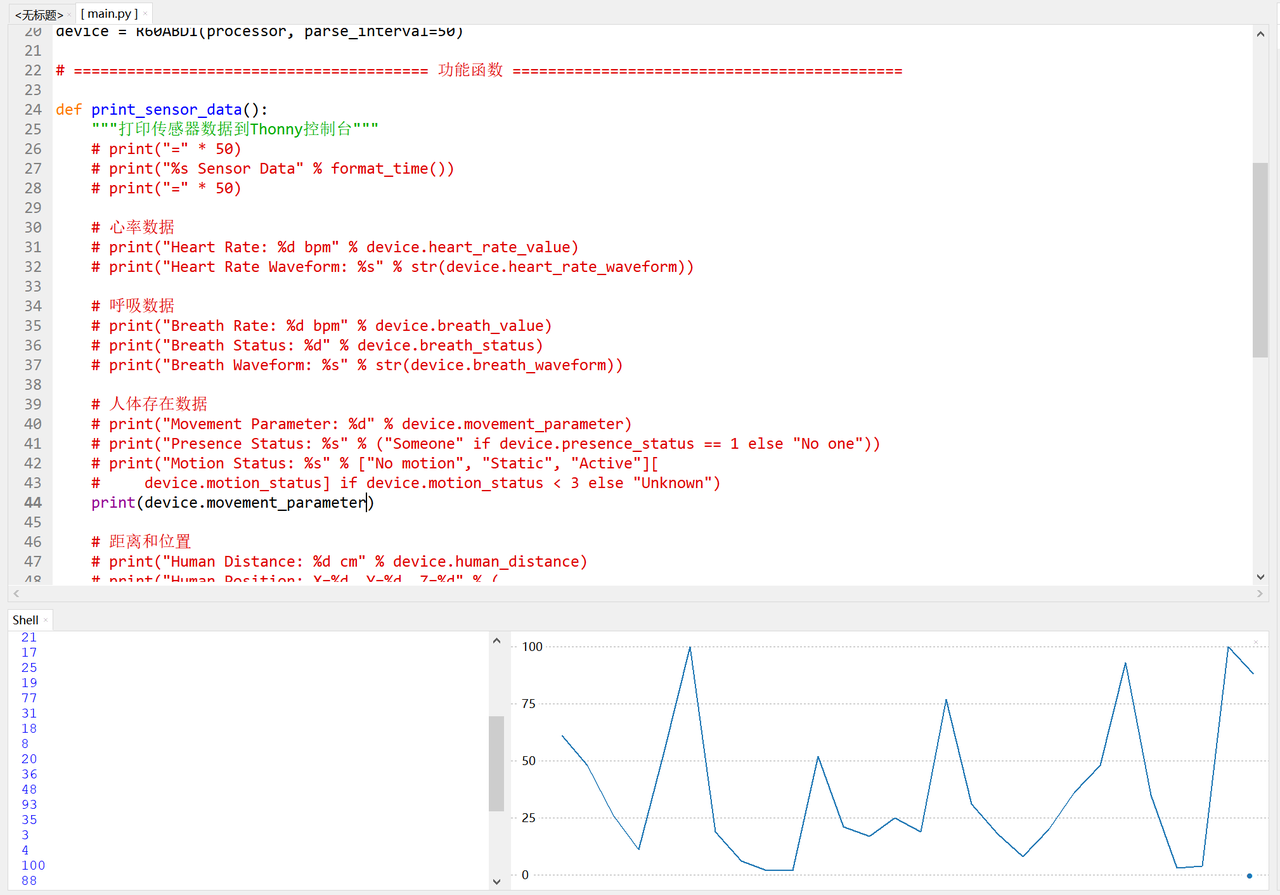This screenshot has width=1280, height=895.
Task: Click the "Human Distance: %d cm" comment line
Action: pyautogui.click(x=339, y=561)
